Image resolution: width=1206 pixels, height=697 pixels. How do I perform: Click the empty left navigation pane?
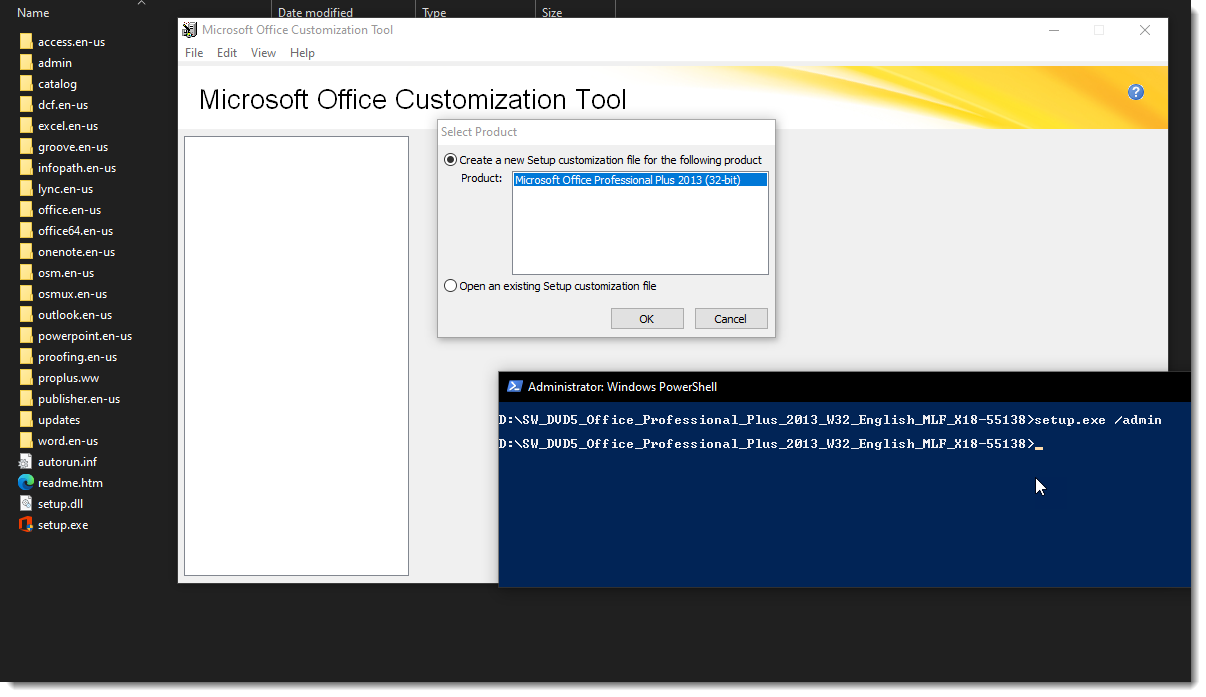click(296, 356)
